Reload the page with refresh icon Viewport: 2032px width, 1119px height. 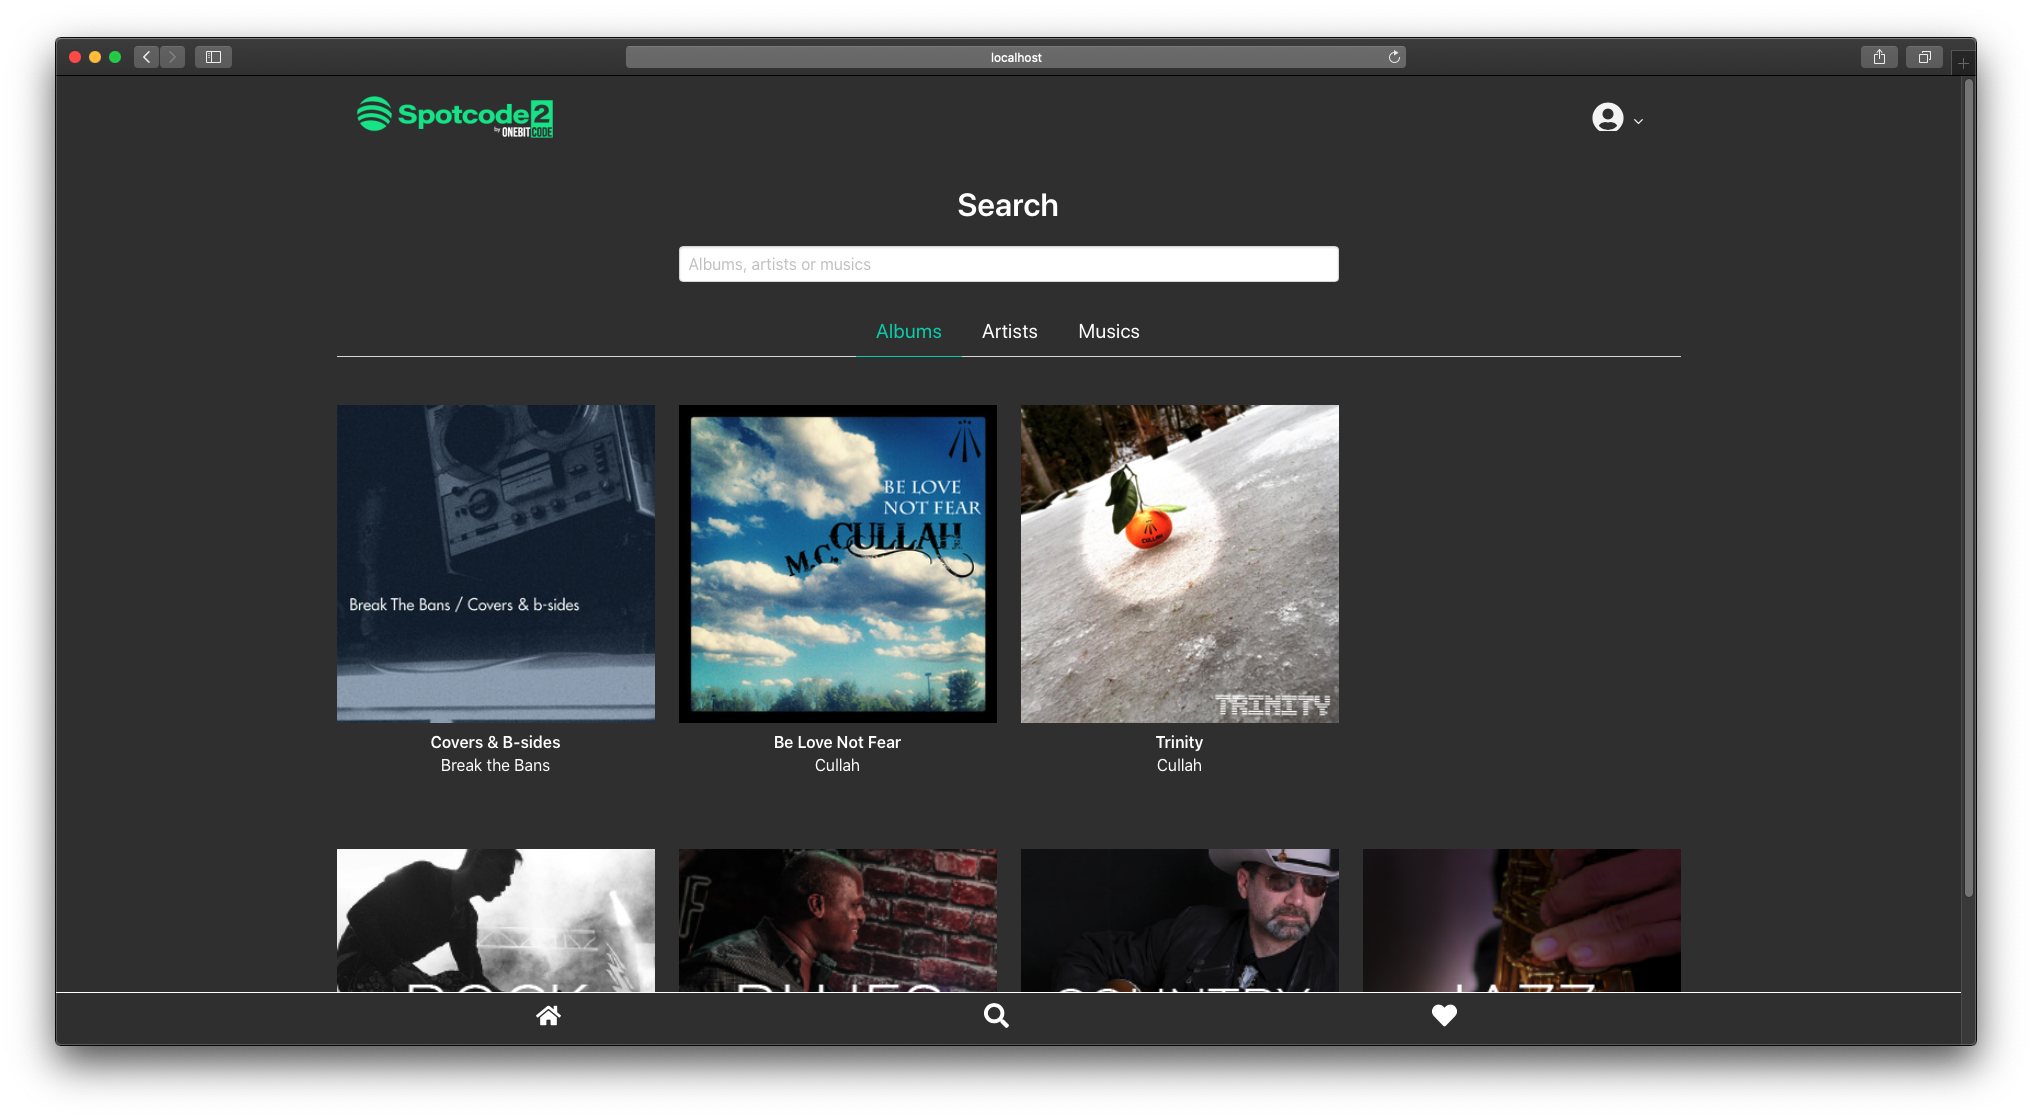[1394, 57]
